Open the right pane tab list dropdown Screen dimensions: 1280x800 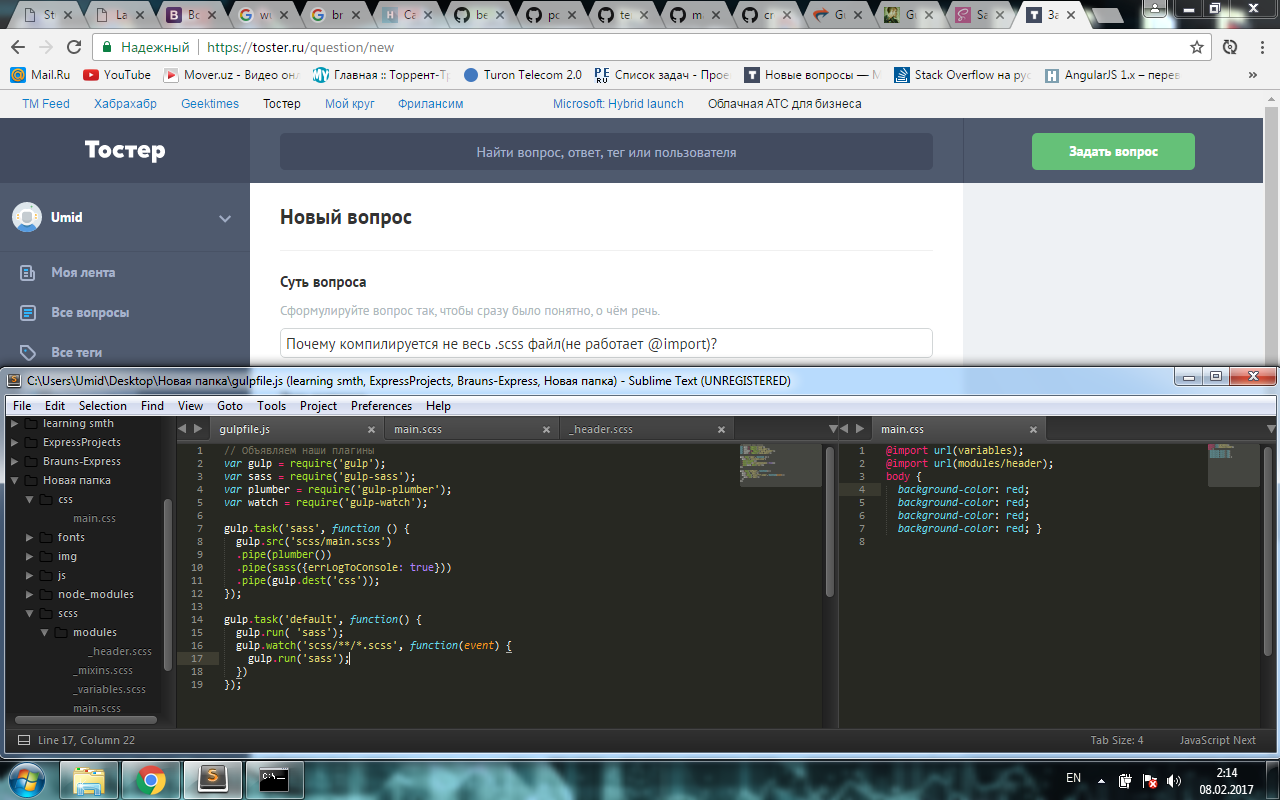click(1269, 429)
